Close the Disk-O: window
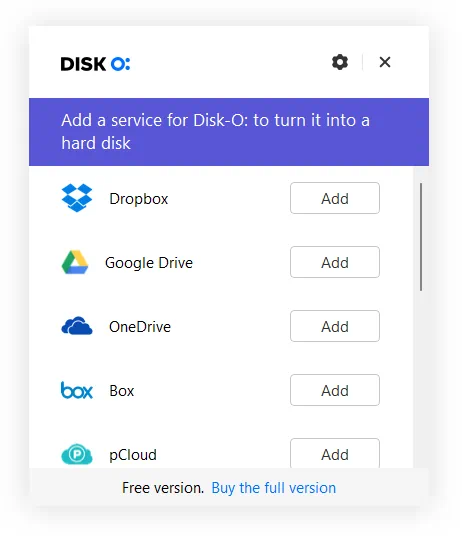Viewport: 462px width, 536px height. click(385, 62)
